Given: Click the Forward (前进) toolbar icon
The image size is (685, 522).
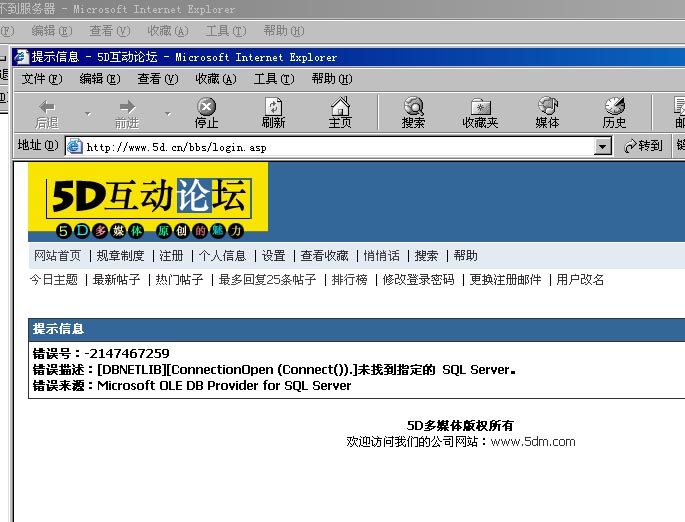Looking at the screenshot, I should pyautogui.click(x=127, y=113).
